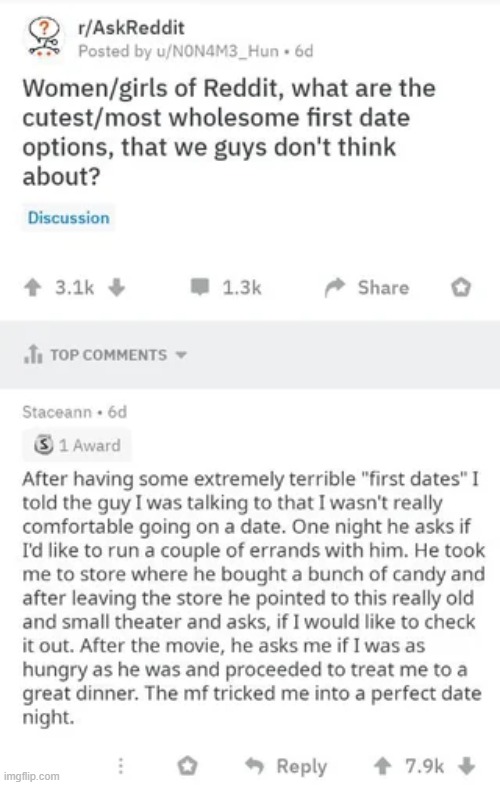Viewport: 500px width, 785px height.
Task: Click the Share arrow icon
Action: 335,287
